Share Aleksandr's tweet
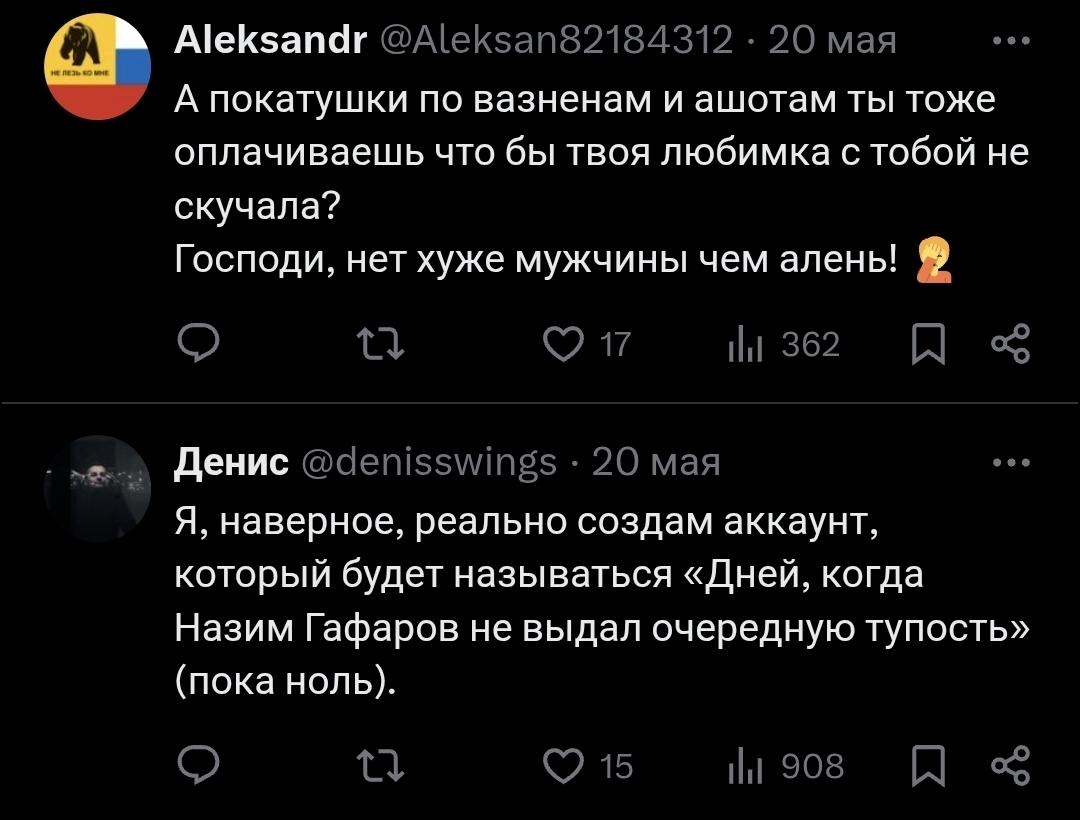This screenshot has width=1080, height=820. point(1008,345)
